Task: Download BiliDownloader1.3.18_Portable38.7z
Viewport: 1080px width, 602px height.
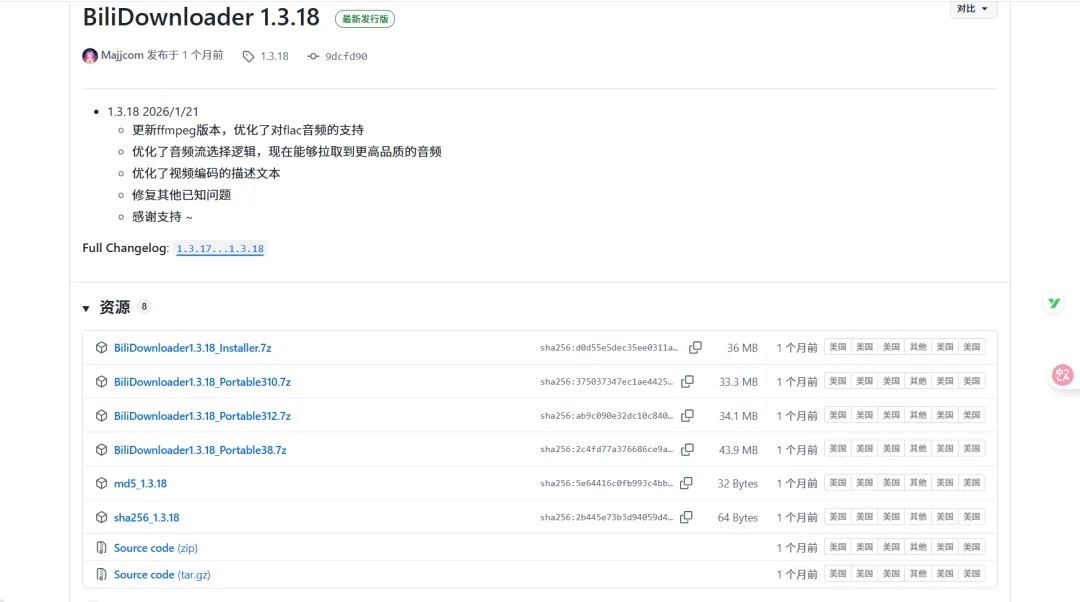Action: (x=200, y=450)
